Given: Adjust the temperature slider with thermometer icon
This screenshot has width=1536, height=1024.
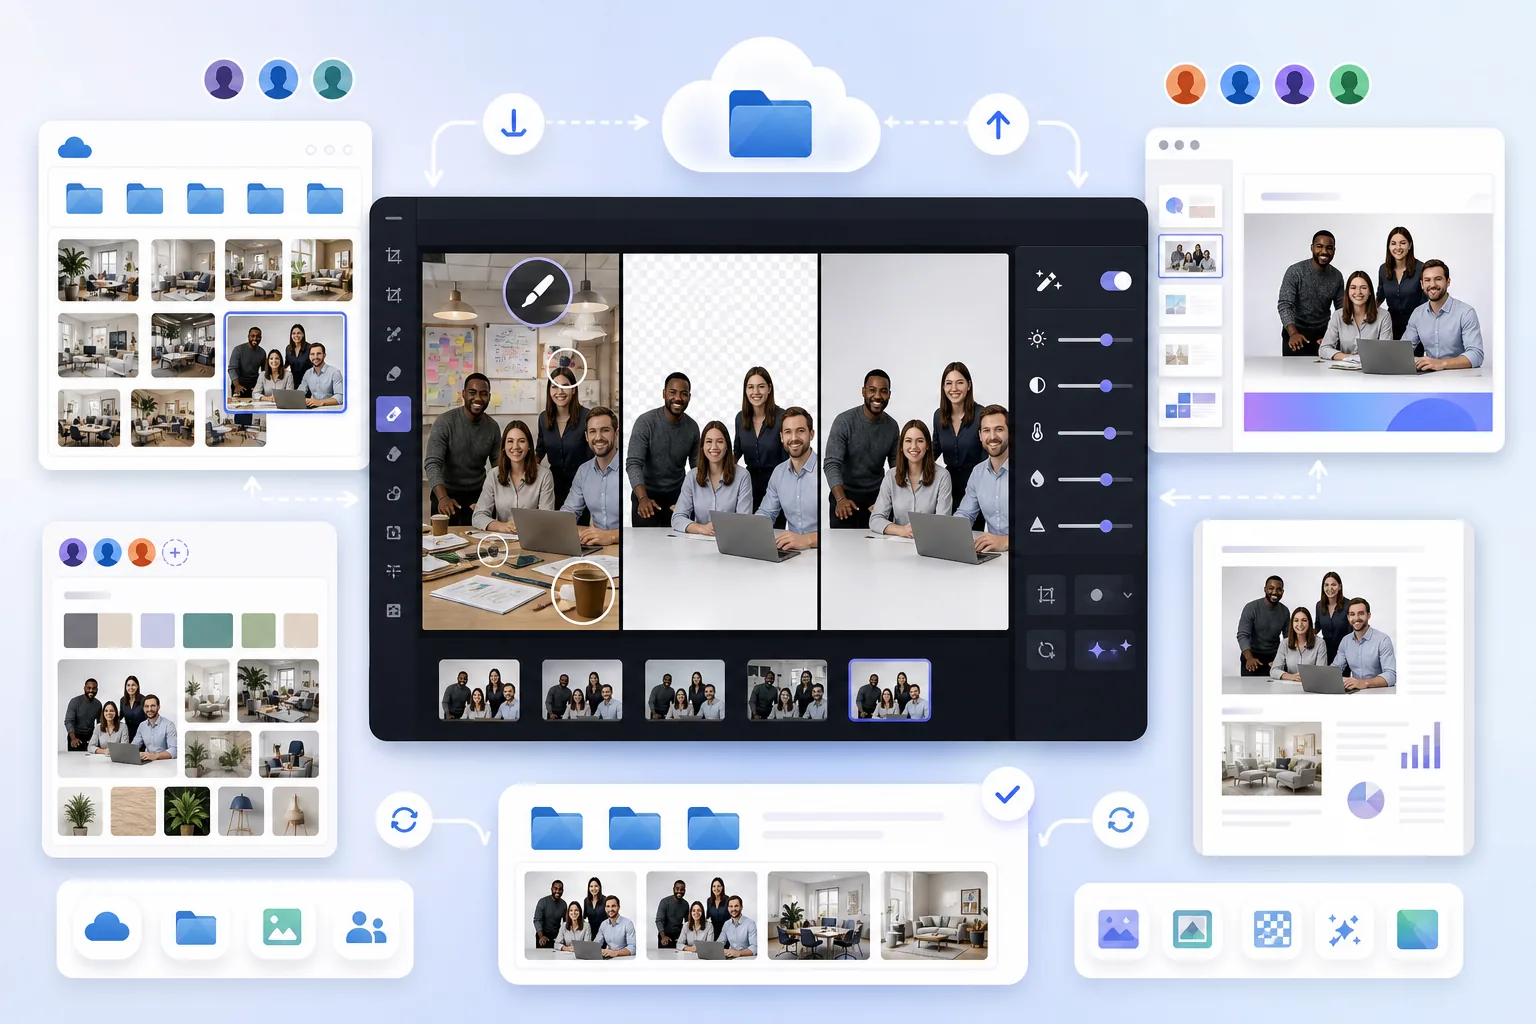Looking at the screenshot, I should tap(1094, 433).
